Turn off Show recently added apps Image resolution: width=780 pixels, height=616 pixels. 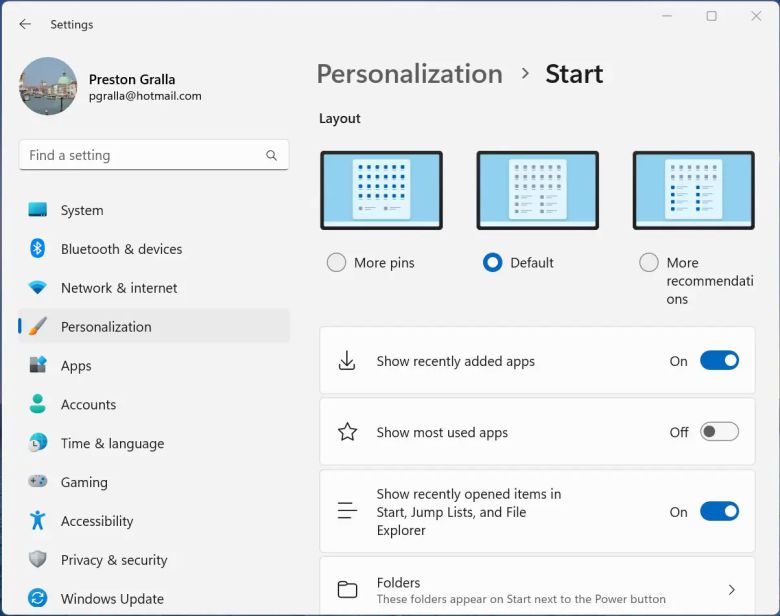719,361
